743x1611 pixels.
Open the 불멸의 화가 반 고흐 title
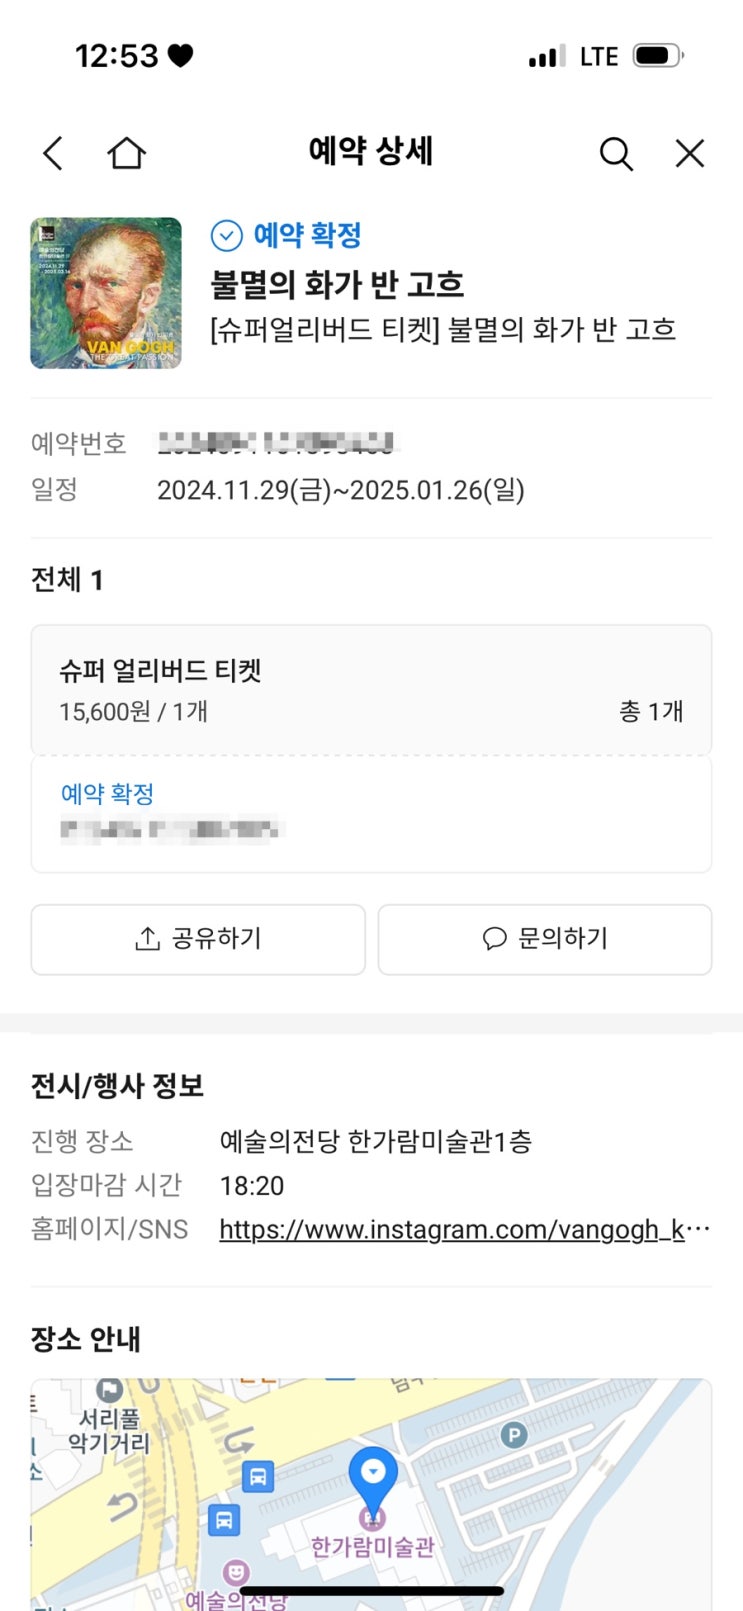[x=337, y=285]
